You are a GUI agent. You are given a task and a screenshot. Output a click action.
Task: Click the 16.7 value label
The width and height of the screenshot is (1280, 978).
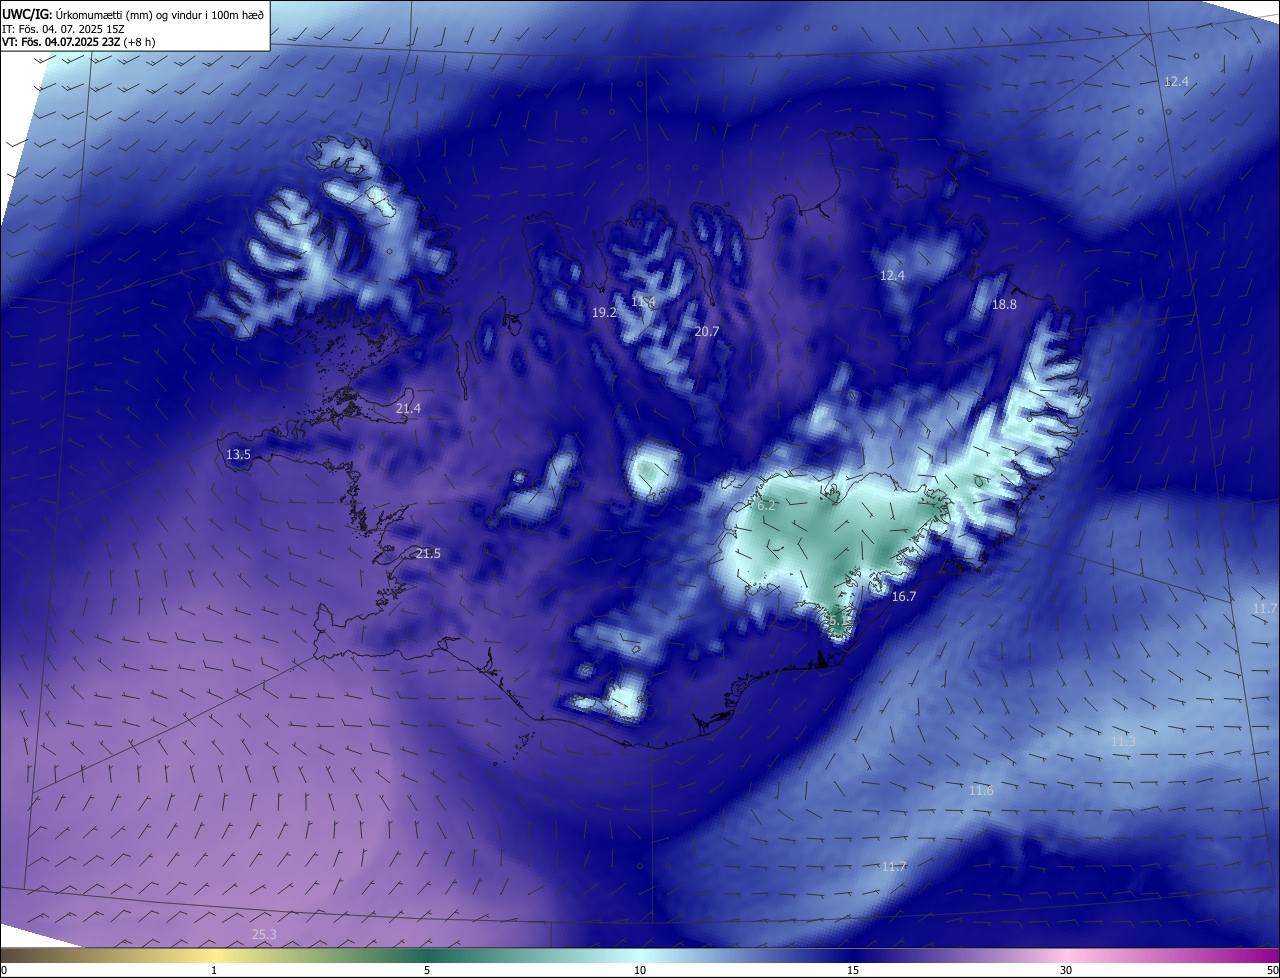tap(904, 596)
